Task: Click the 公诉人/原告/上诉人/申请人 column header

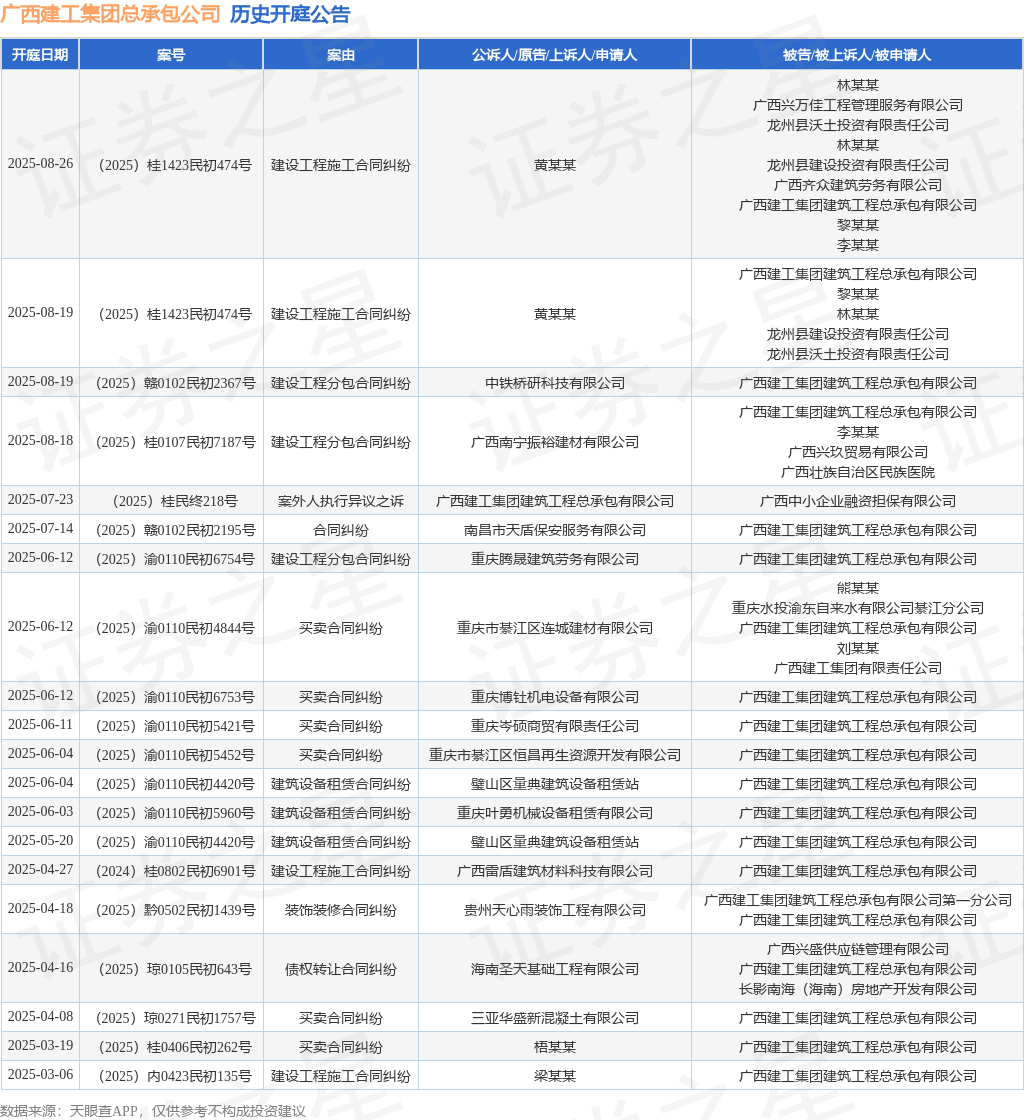Action: (x=555, y=55)
